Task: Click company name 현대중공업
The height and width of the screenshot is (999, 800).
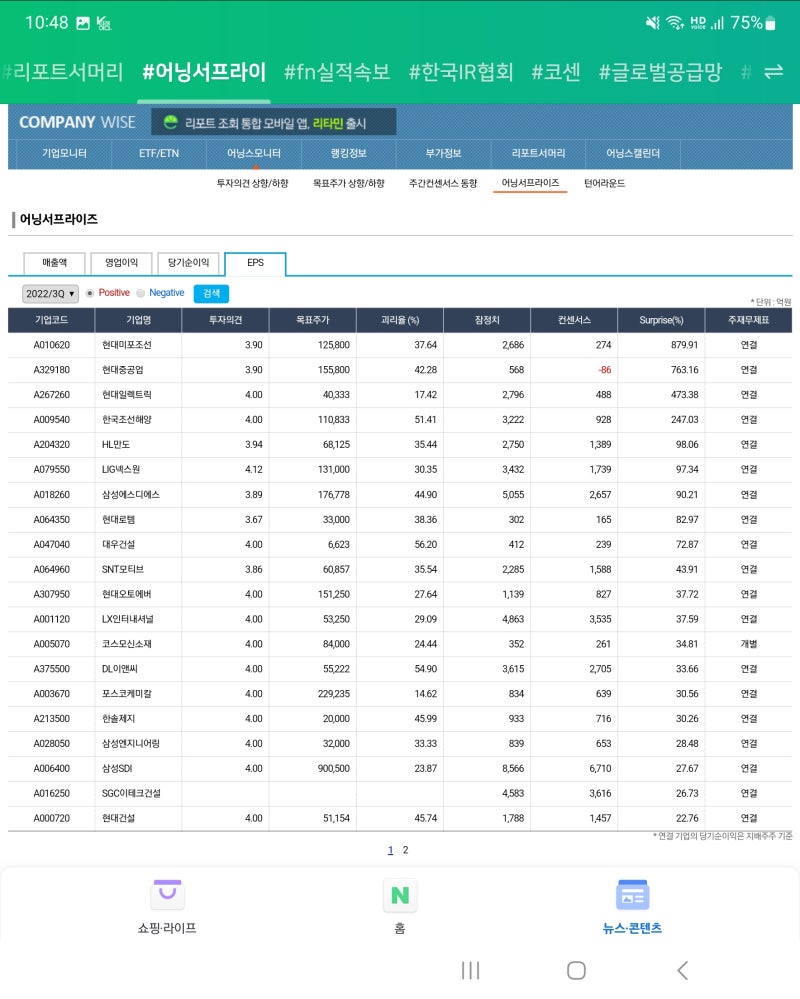Action: 122,370
